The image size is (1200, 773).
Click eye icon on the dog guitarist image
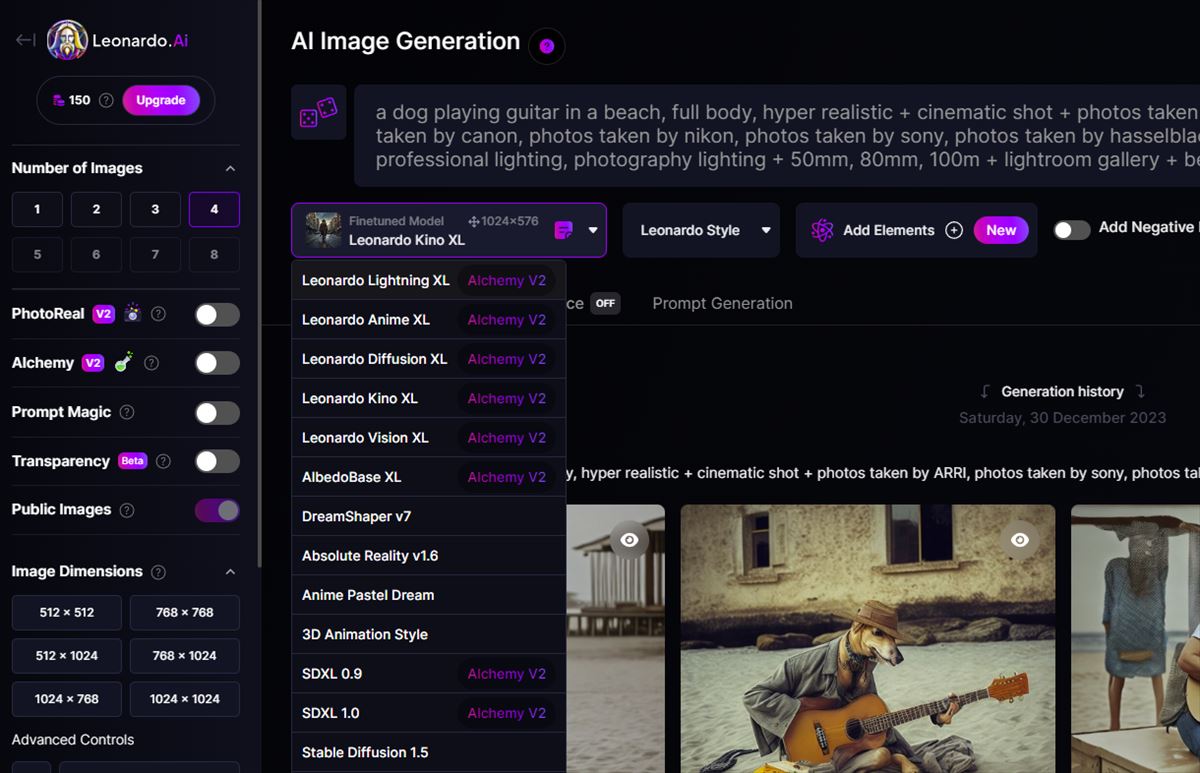tap(1019, 540)
